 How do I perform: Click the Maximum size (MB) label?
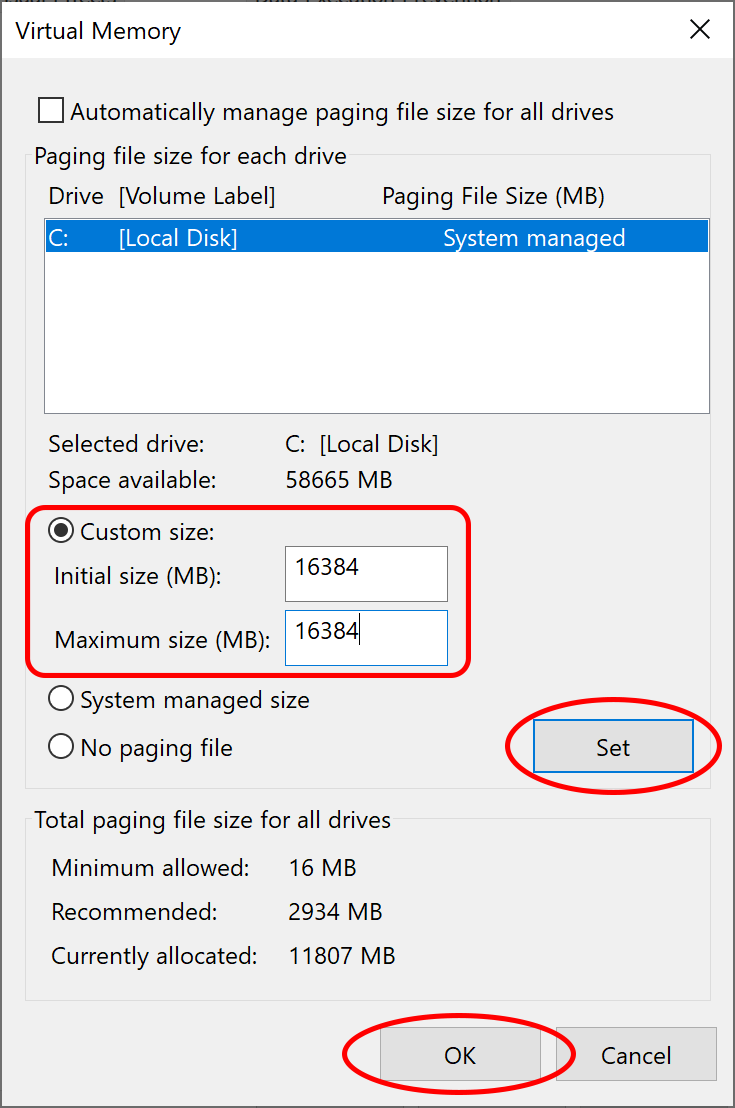coord(162,640)
